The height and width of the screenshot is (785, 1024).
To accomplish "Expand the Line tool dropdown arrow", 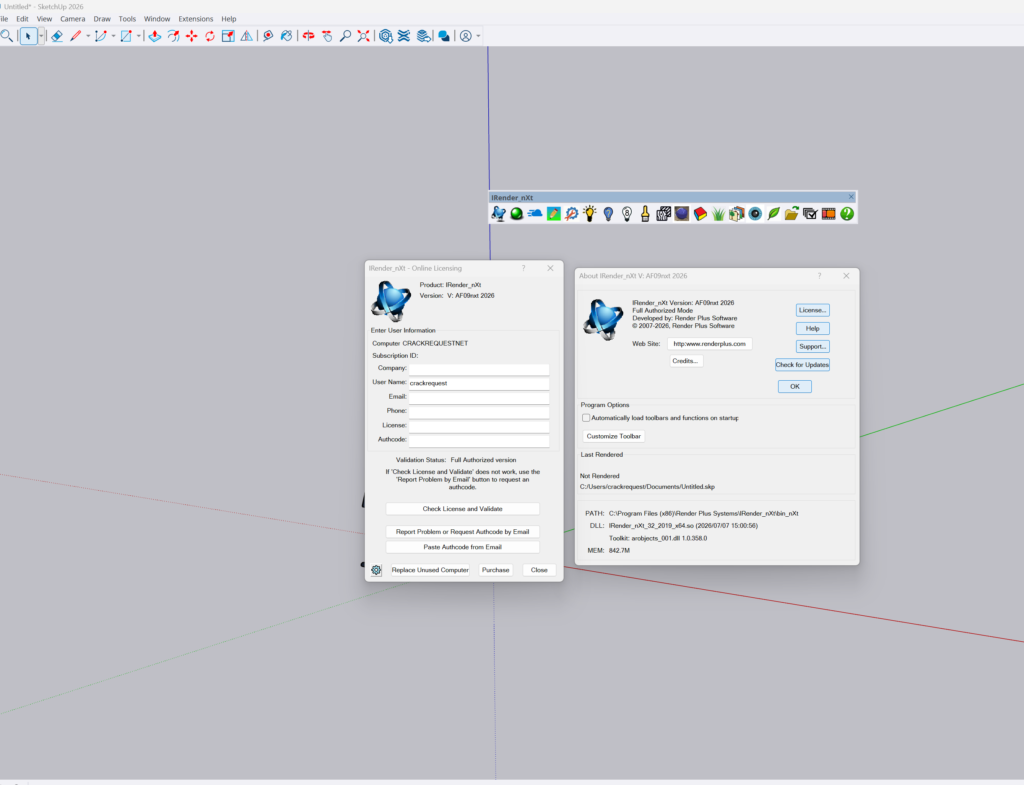I will point(88,36).
